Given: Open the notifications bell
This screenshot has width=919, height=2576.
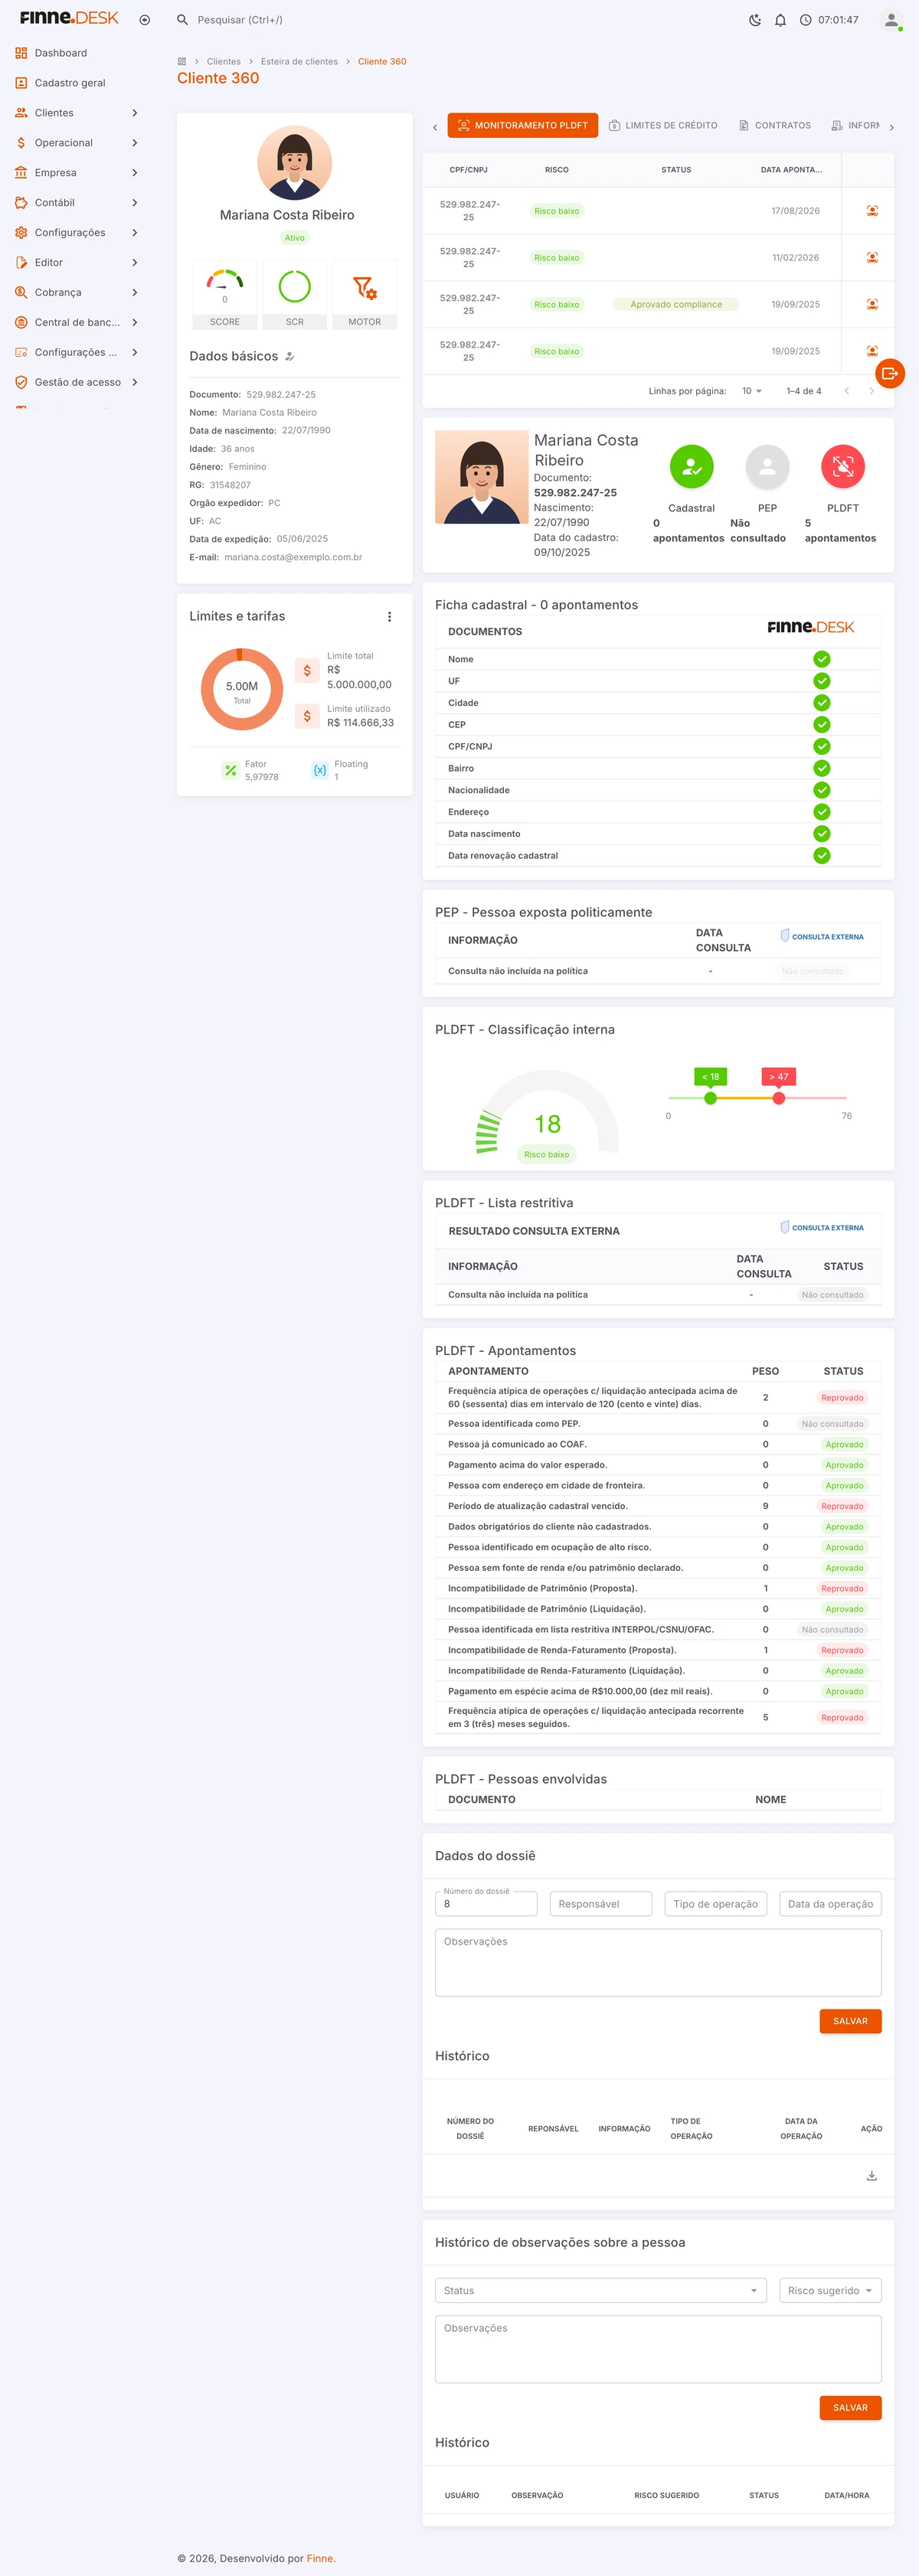Looking at the screenshot, I should click(780, 20).
